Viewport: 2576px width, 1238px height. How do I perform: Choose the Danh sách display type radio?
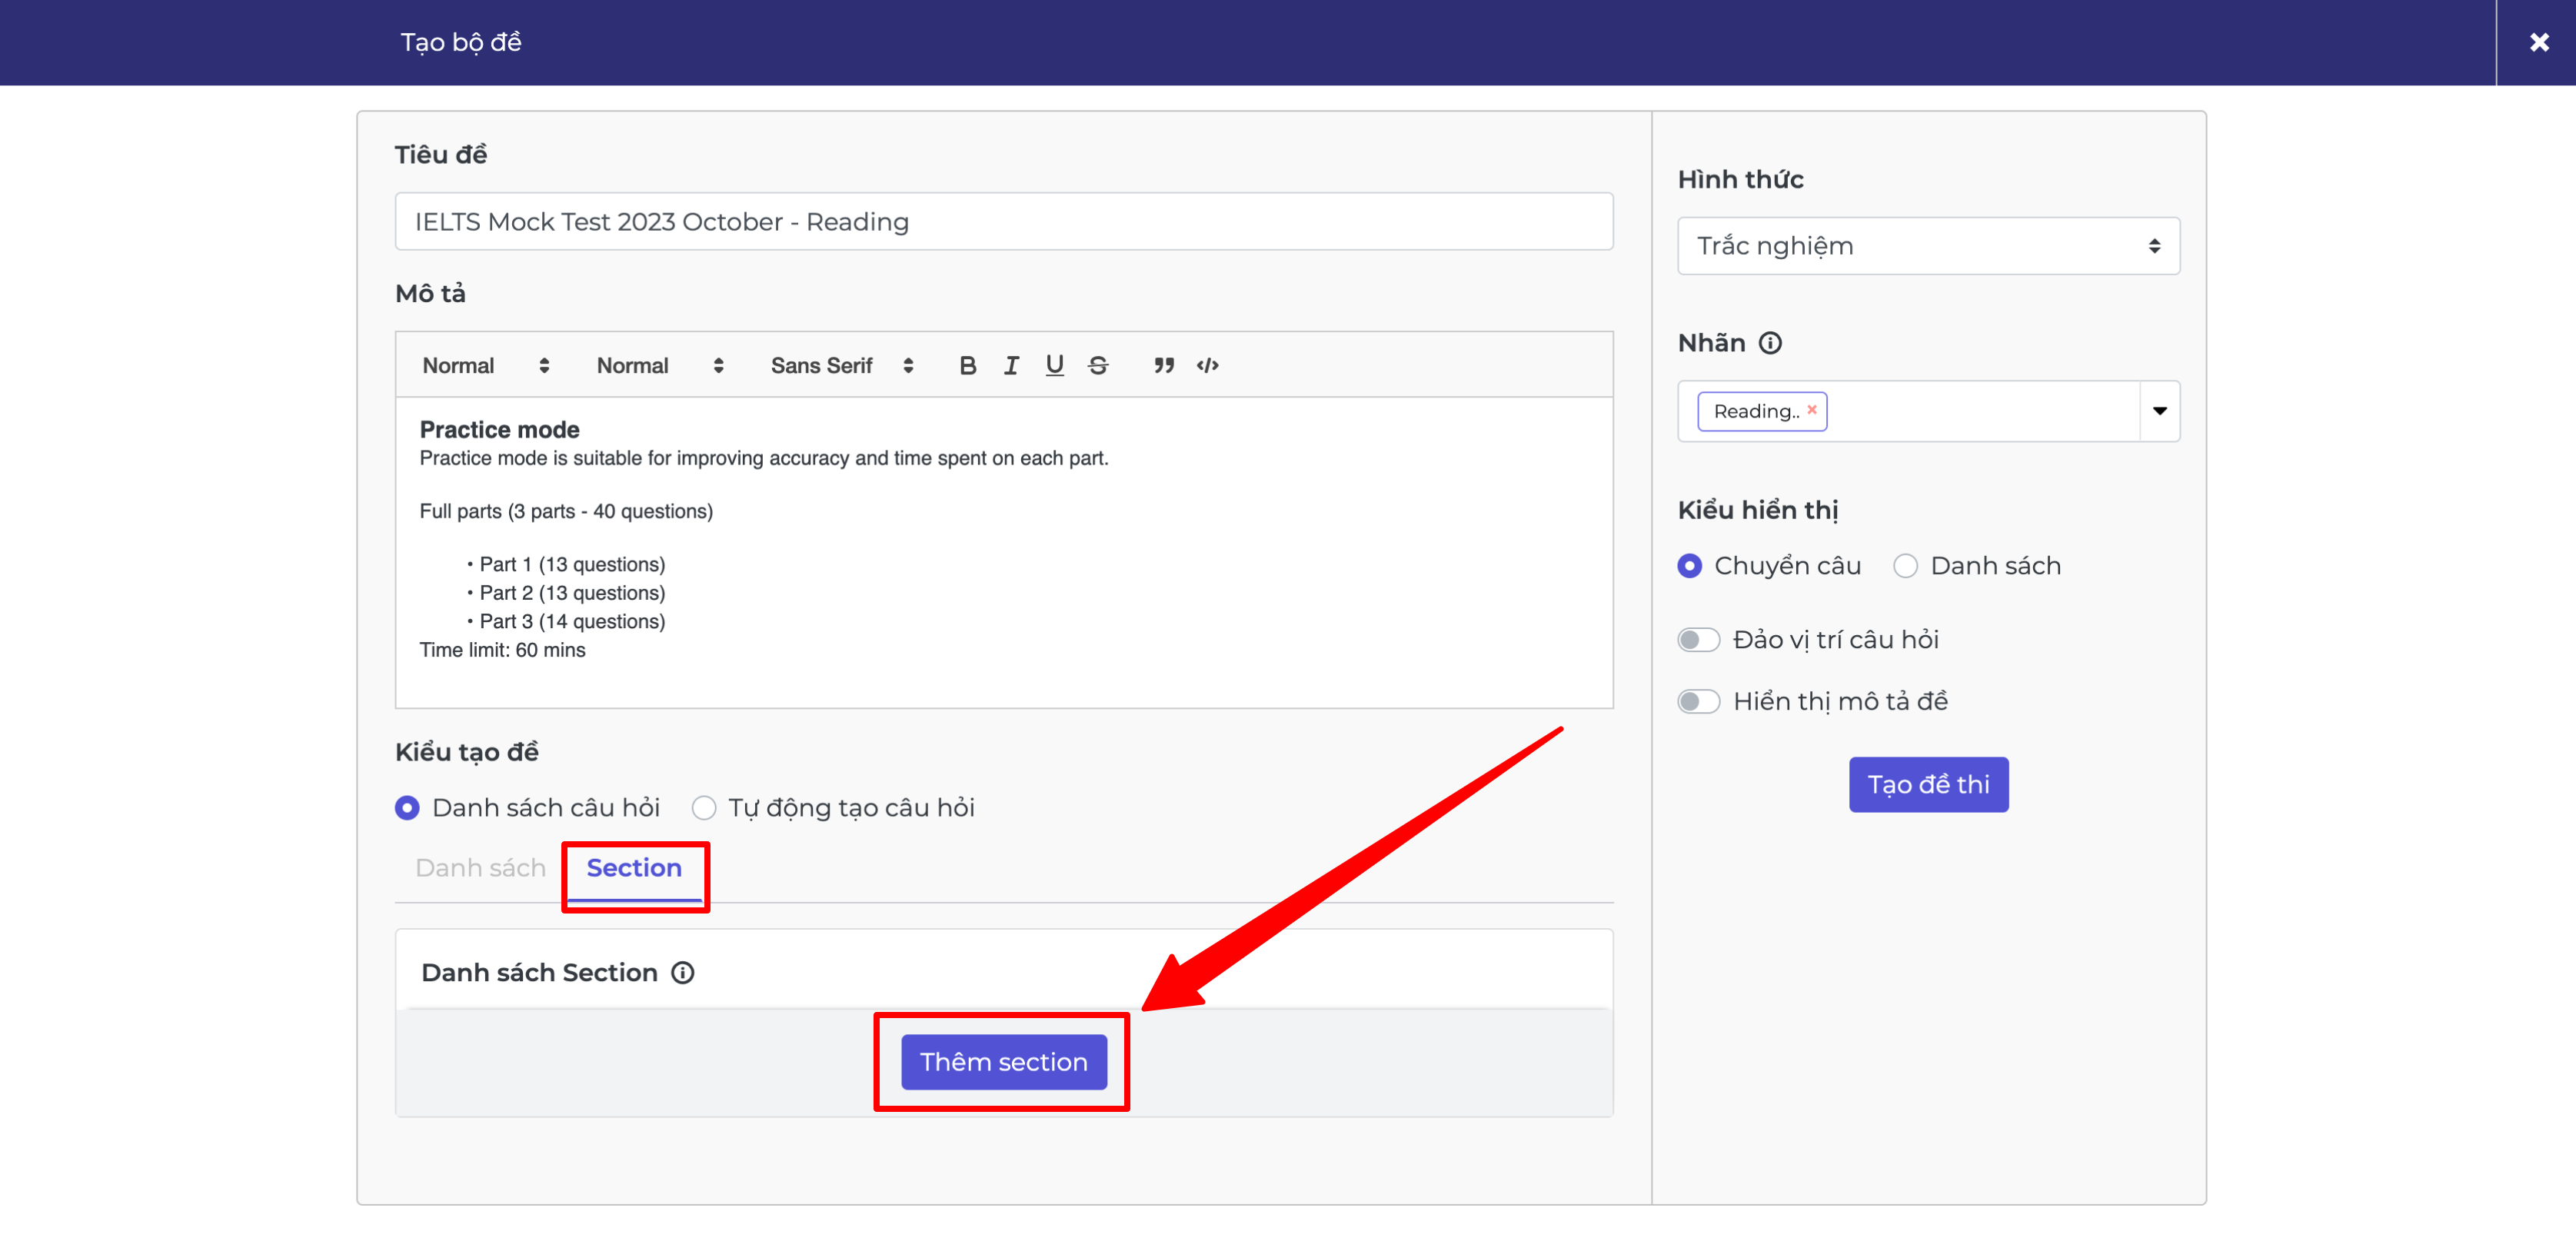click(1905, 566)
